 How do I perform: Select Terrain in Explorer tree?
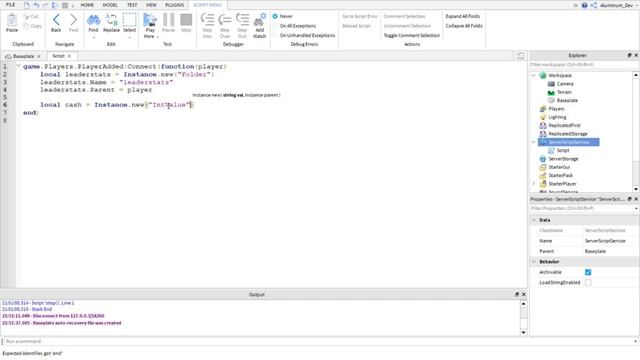coord(564,92)
